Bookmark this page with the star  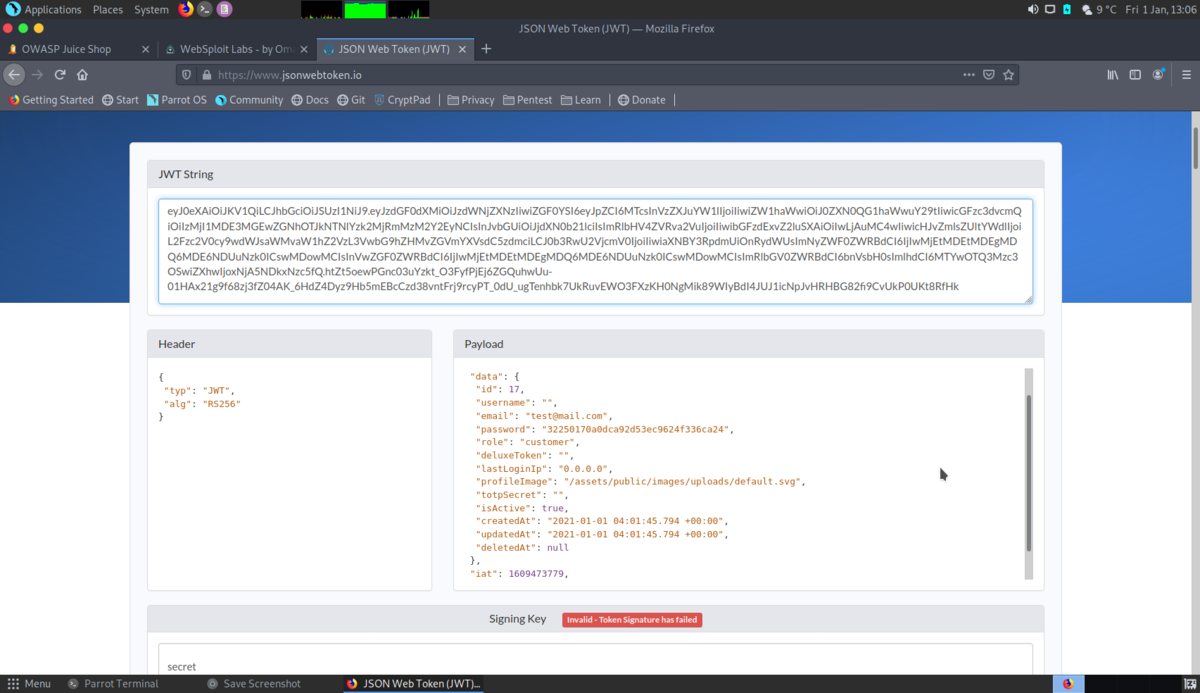pos(1009,75)
